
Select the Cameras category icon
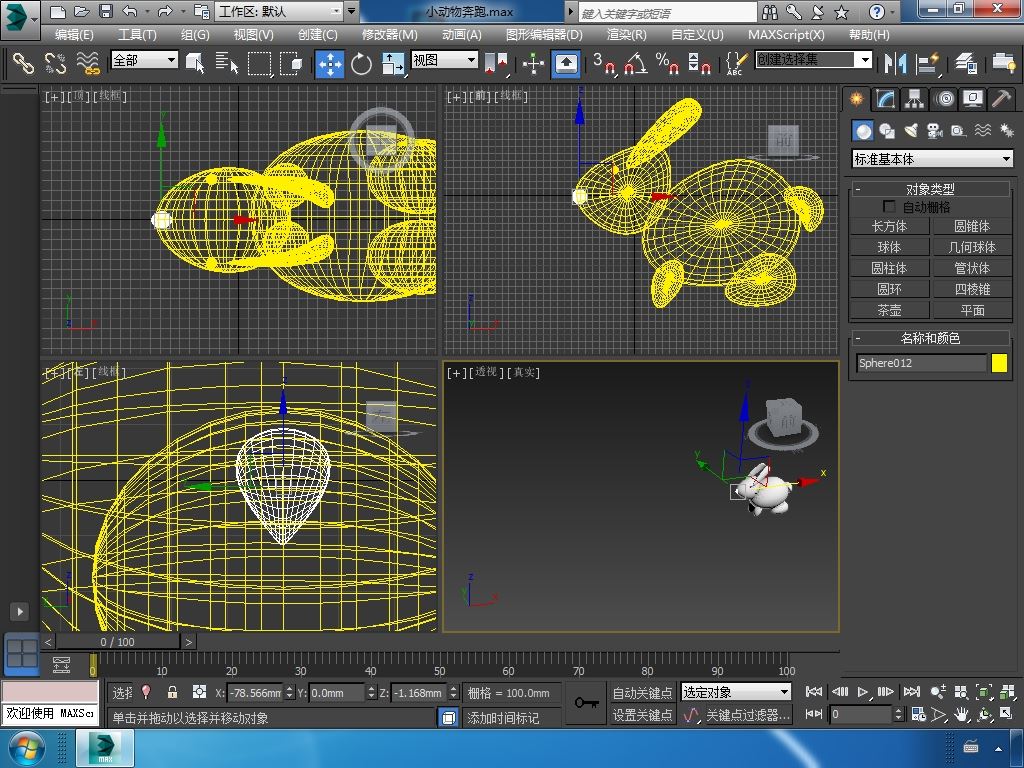pyautogui.click(x=935, y=131)
